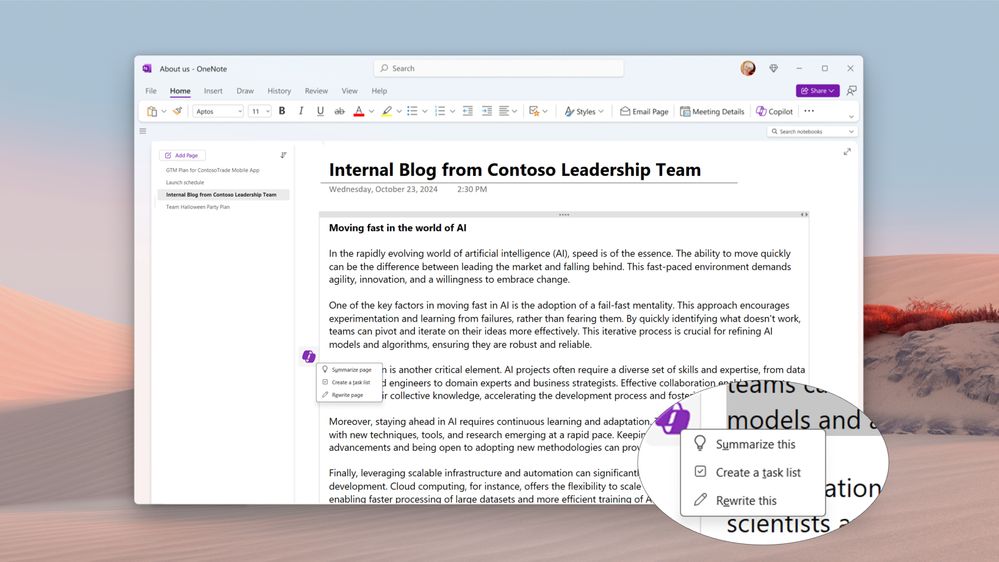Toggle underline formatting

320,111
